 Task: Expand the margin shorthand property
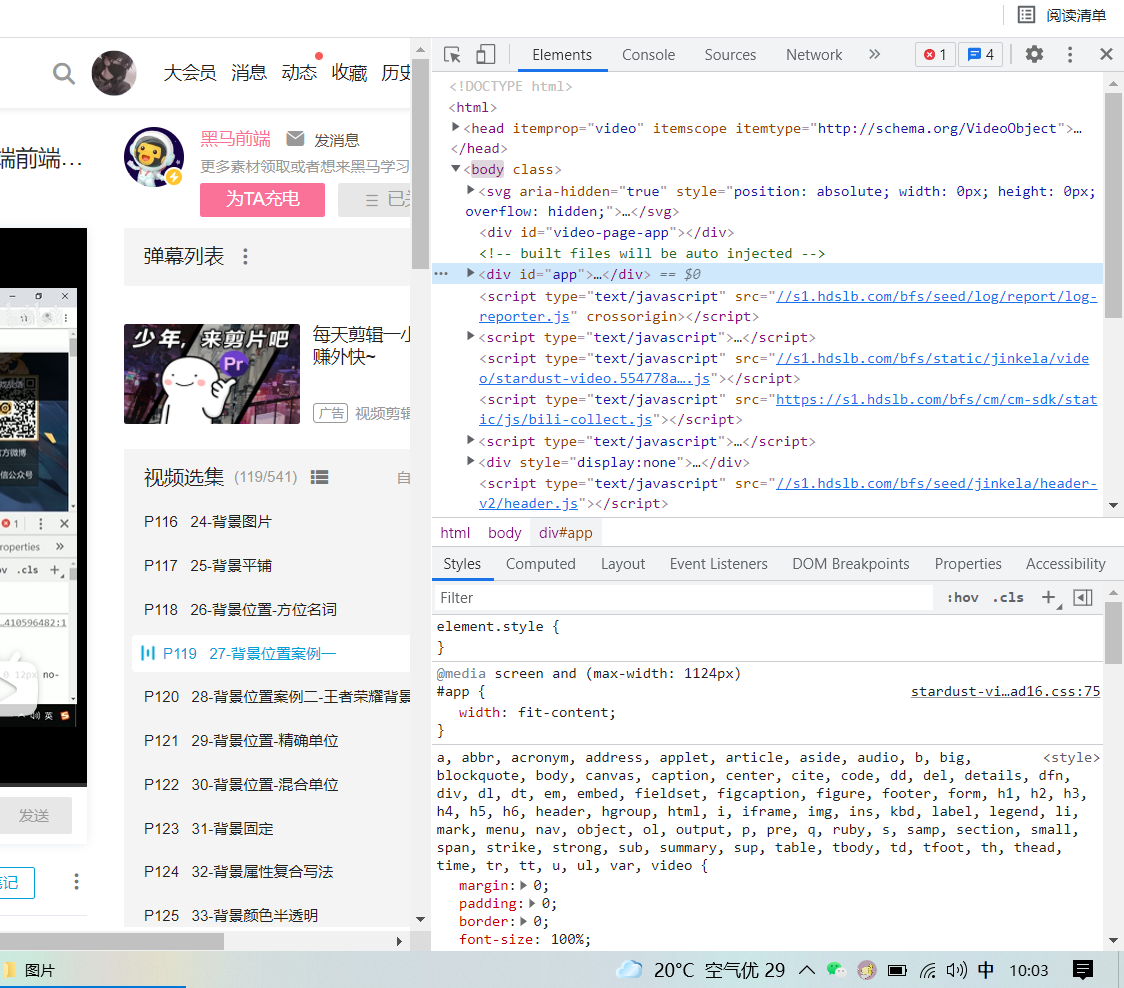[x=524, y=885]
